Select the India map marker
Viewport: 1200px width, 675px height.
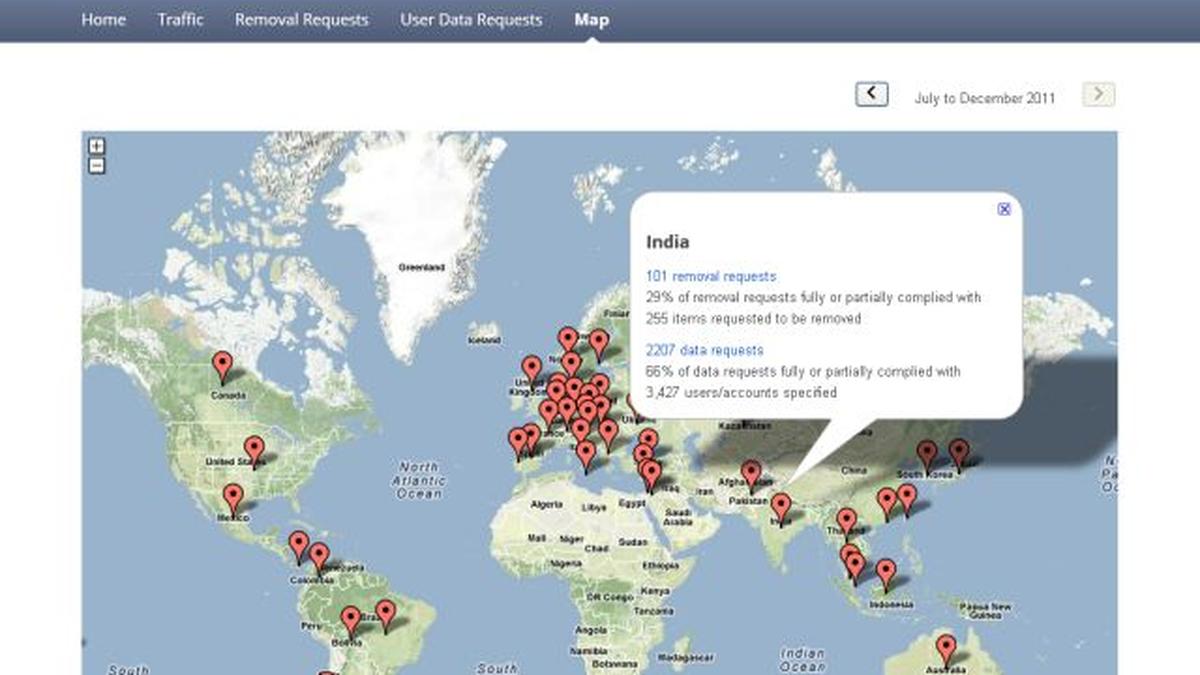[x=781, y=506]
